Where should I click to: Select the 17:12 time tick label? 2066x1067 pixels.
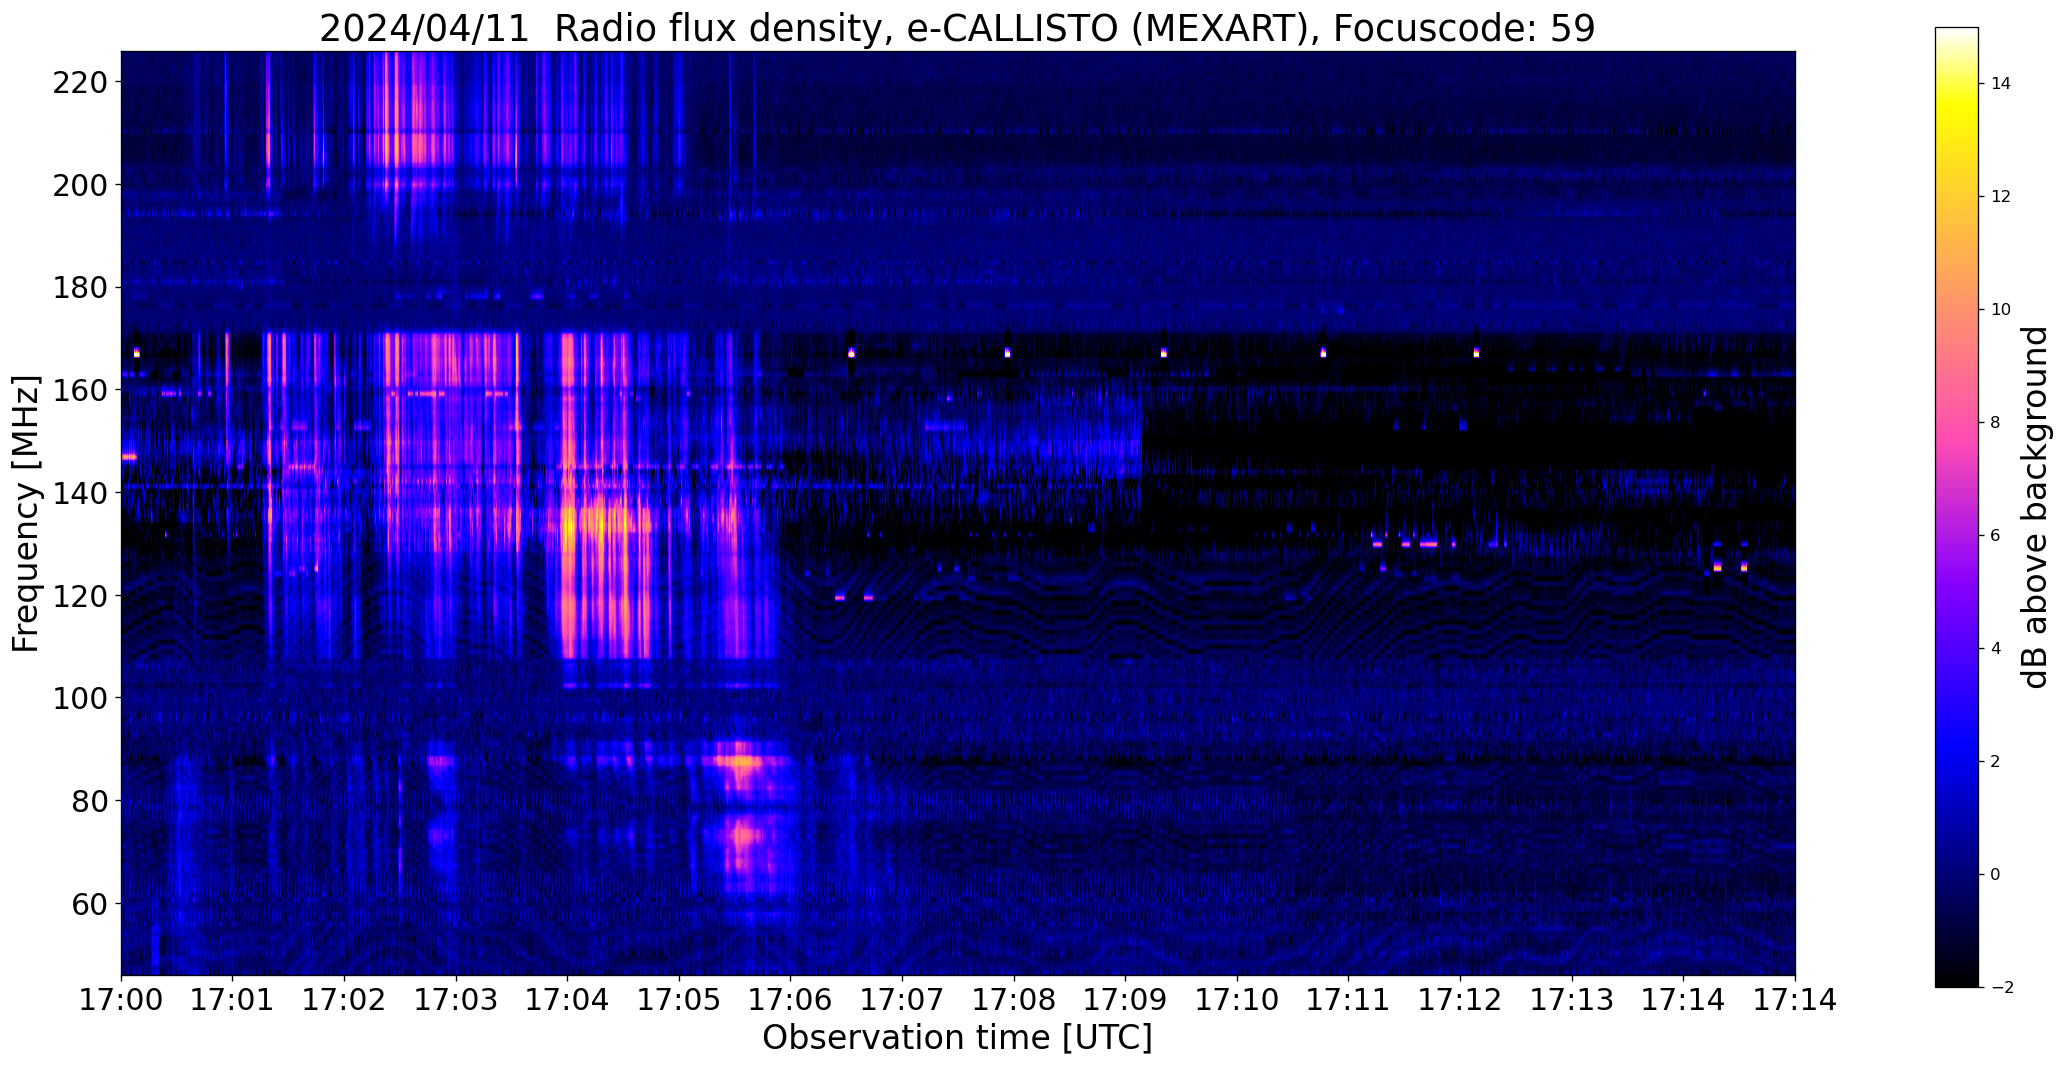1460,1001
